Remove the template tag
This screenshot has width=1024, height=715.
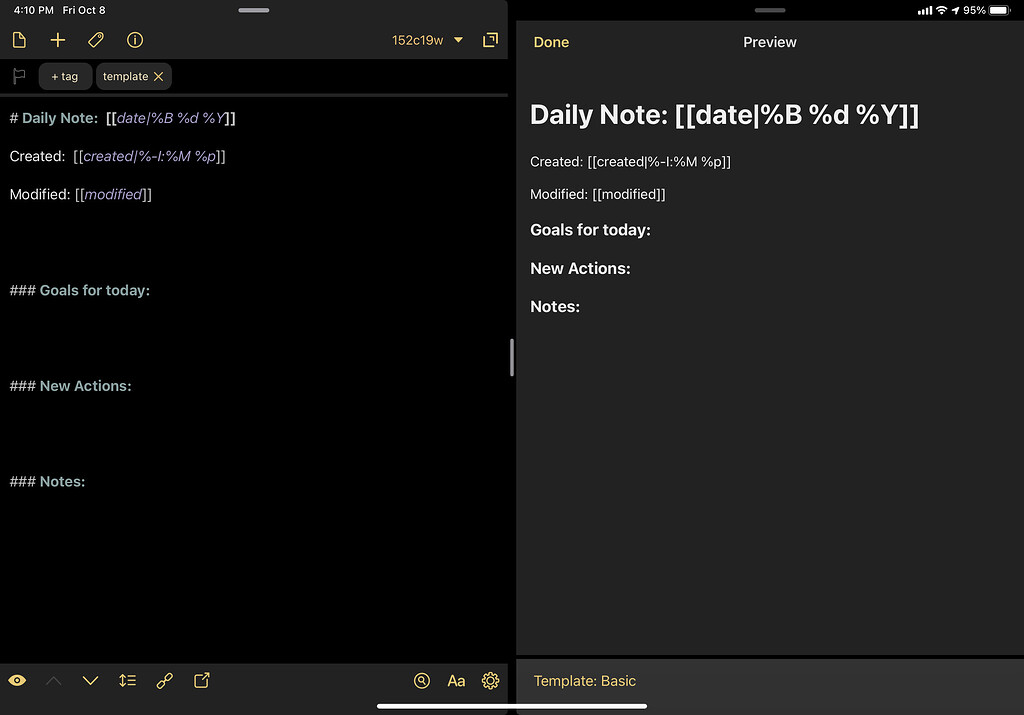[159, 76]
